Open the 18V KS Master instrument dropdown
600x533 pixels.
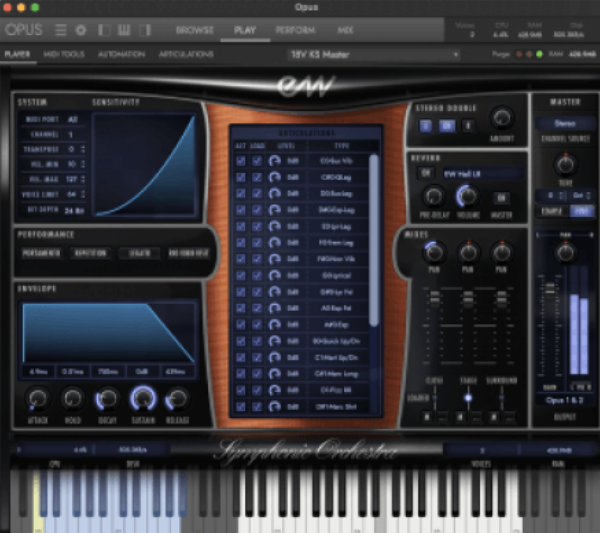374,55
